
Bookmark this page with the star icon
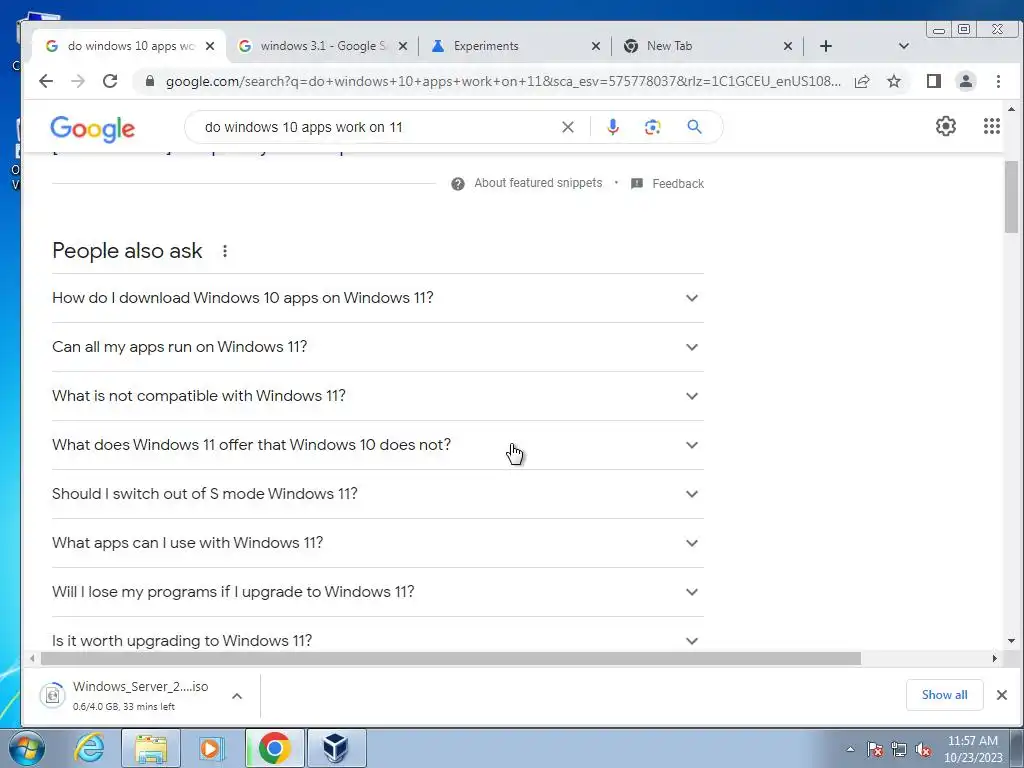894,81
